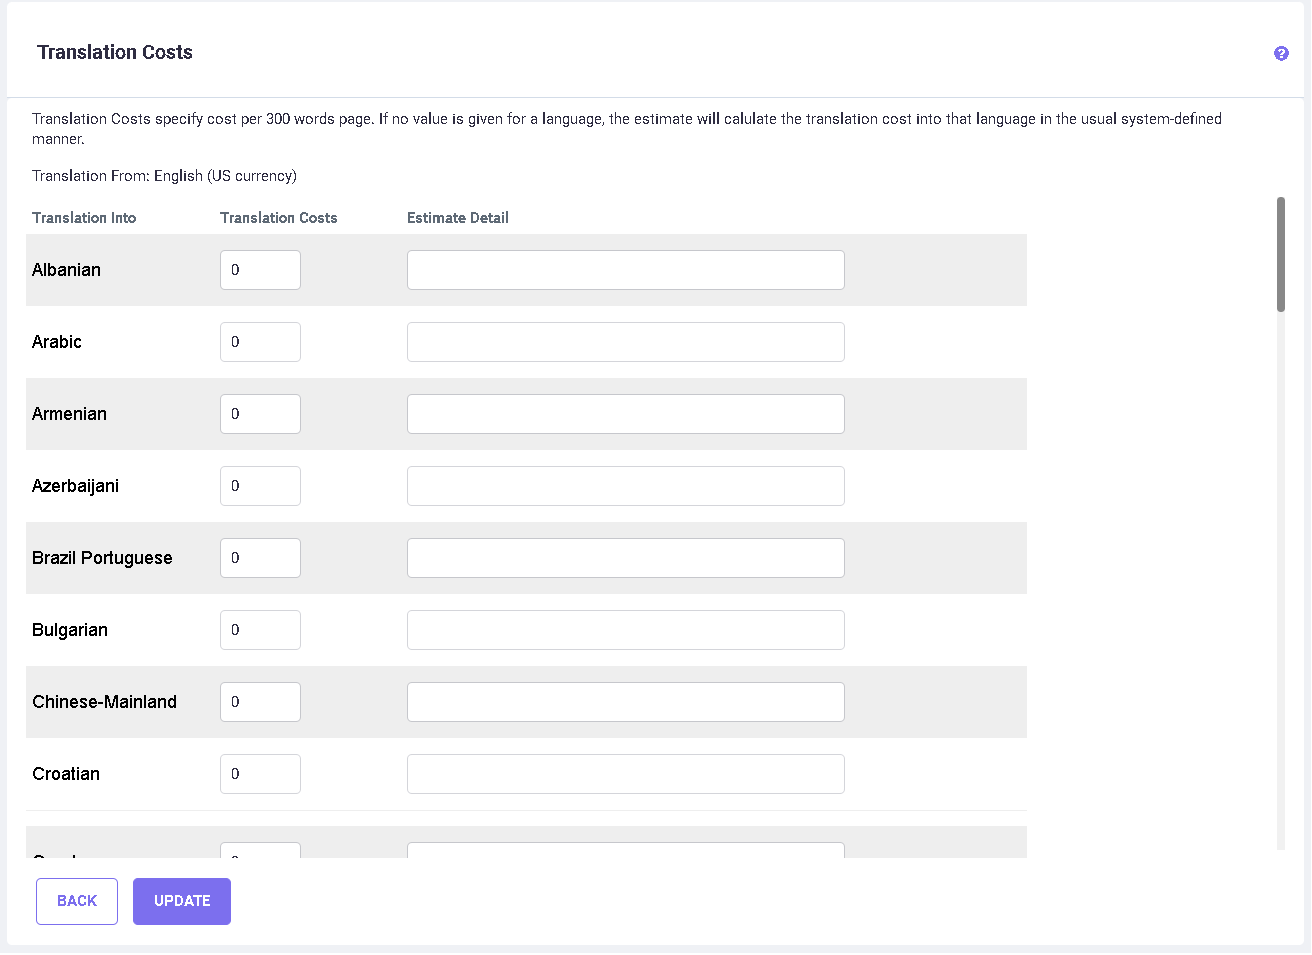Viewport: 1312px width, 955px height.
Task: Click the Back button
Action: click(x=77, y=901)
